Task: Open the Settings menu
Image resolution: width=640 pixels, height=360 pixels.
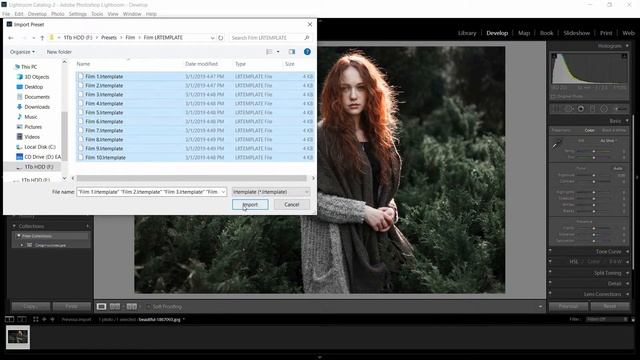Action: point(78,14)
